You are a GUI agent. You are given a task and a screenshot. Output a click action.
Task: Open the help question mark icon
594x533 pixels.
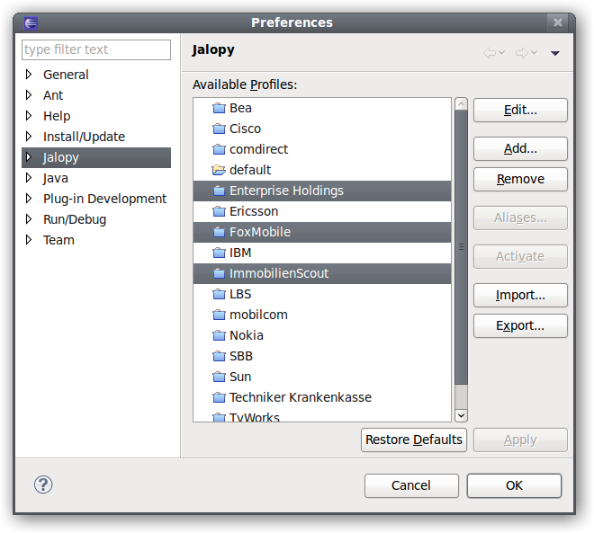point(43,485)
